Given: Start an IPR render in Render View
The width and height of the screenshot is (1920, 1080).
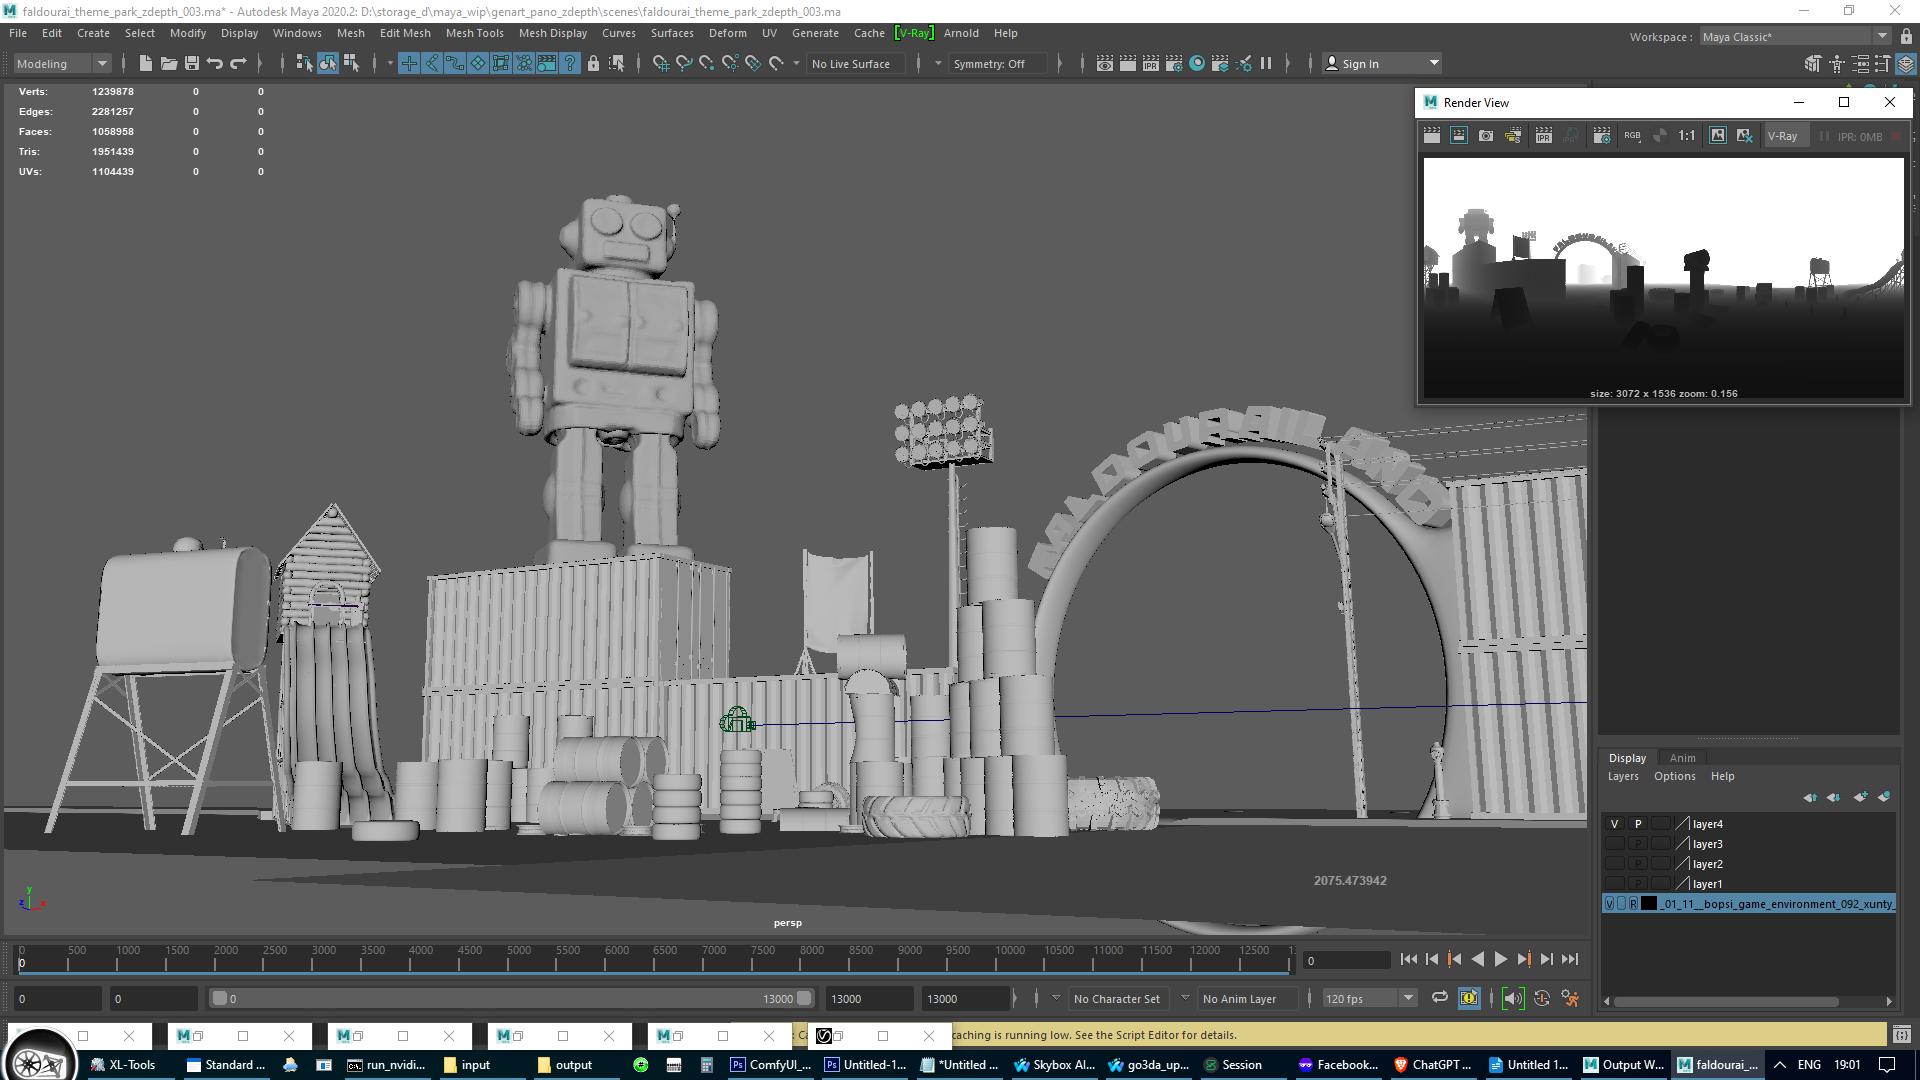Looking at the screenshot, I should [x=1543, y=135].
